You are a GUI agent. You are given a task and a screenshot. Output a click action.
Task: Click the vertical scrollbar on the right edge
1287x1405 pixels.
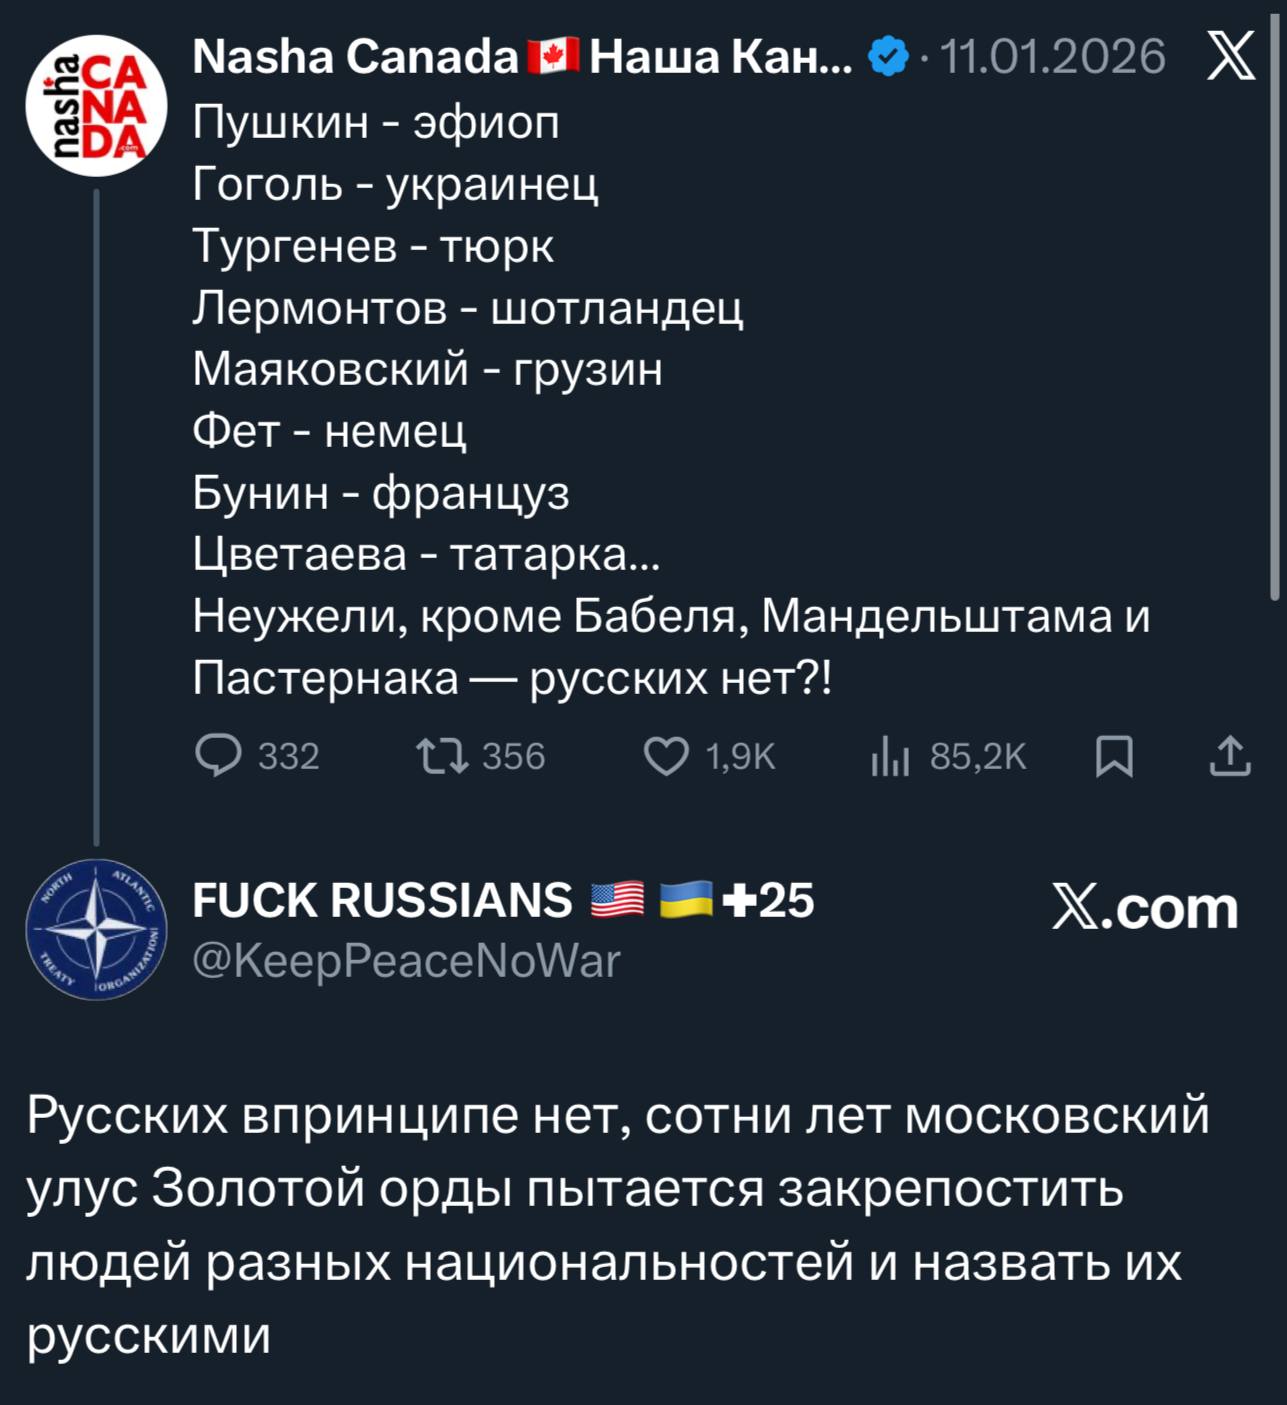(1274, 300)
